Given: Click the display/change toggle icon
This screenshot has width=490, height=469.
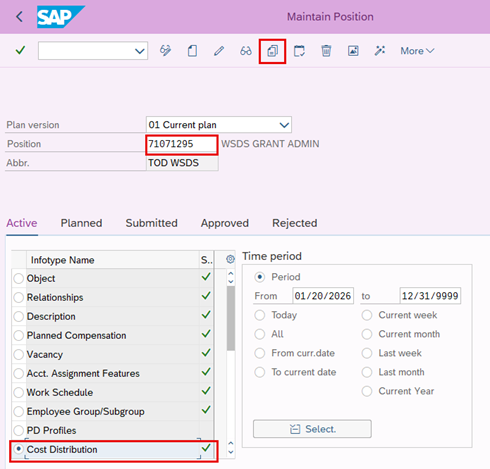Looking at the screenshot, I should [165, 51].
